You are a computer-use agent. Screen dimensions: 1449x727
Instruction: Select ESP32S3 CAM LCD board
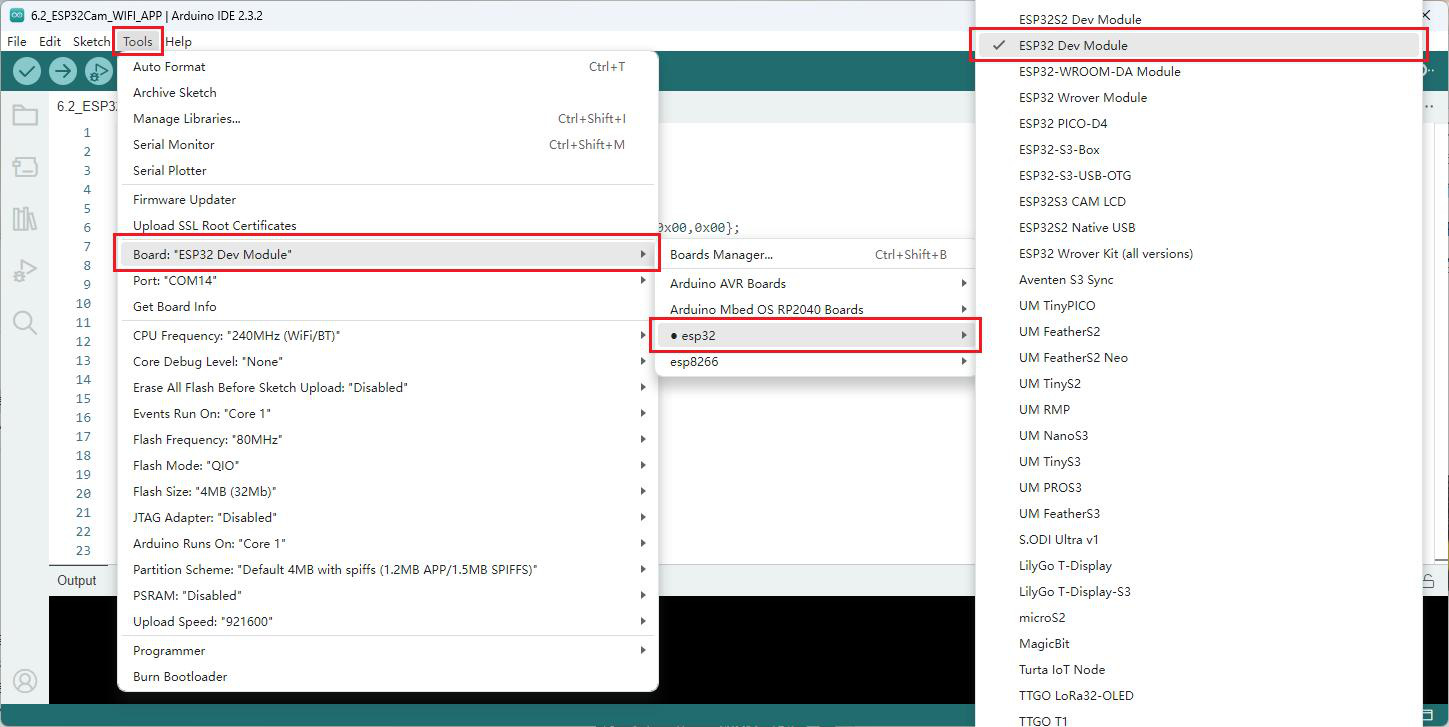click(x=1198, y=202)
